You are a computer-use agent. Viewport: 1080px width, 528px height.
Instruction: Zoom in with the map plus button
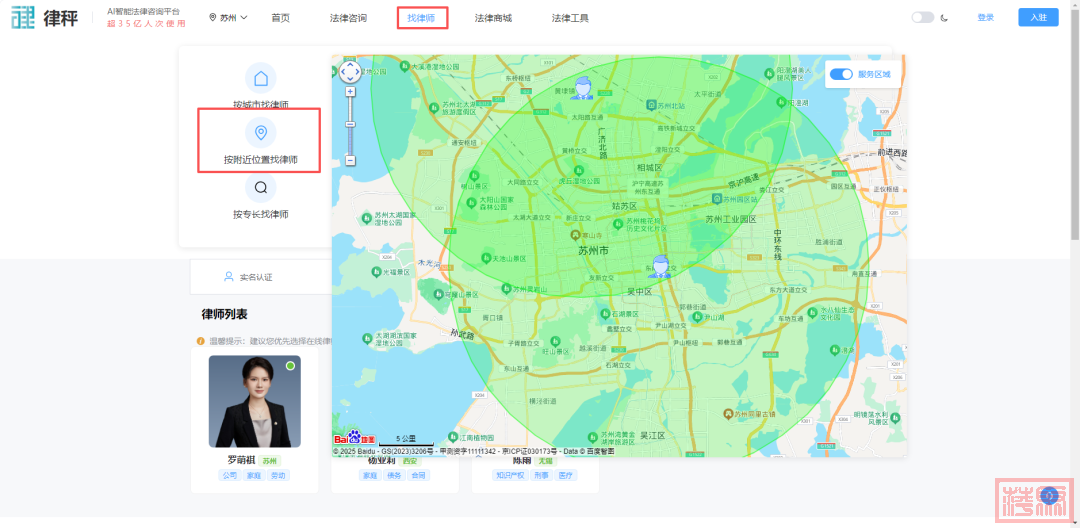pos(350,92)
